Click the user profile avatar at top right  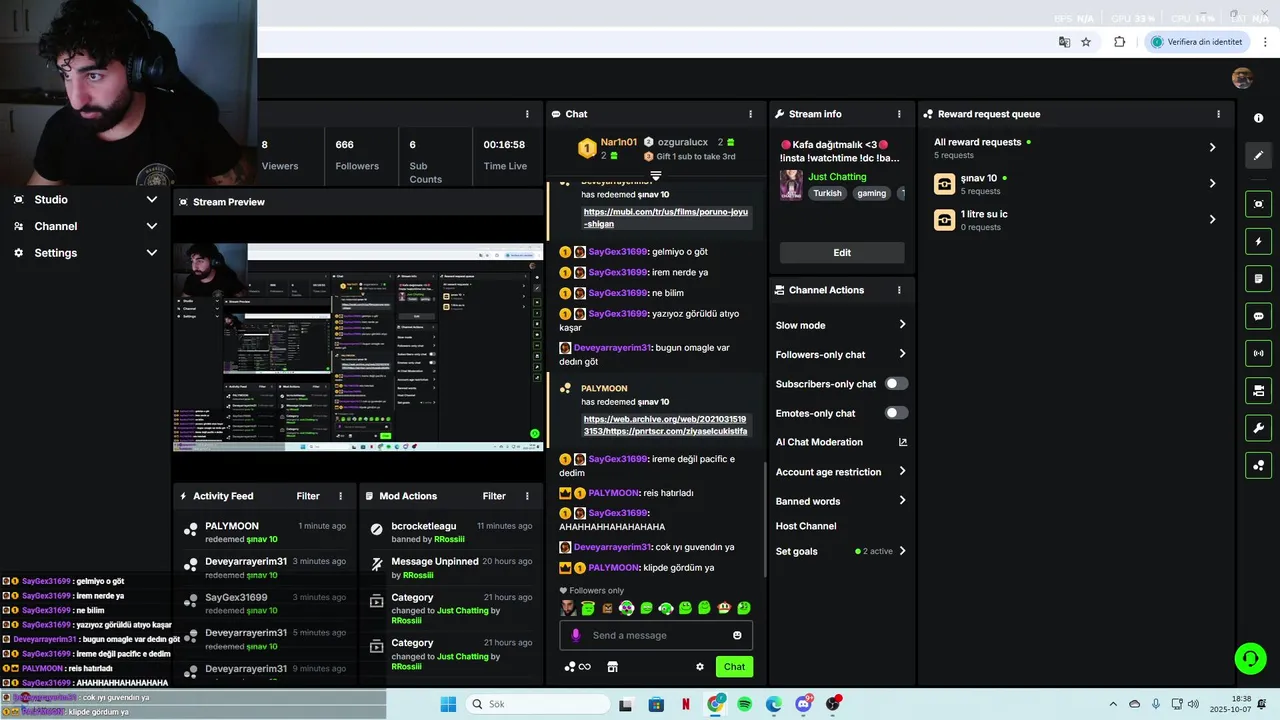(1242, 78)
